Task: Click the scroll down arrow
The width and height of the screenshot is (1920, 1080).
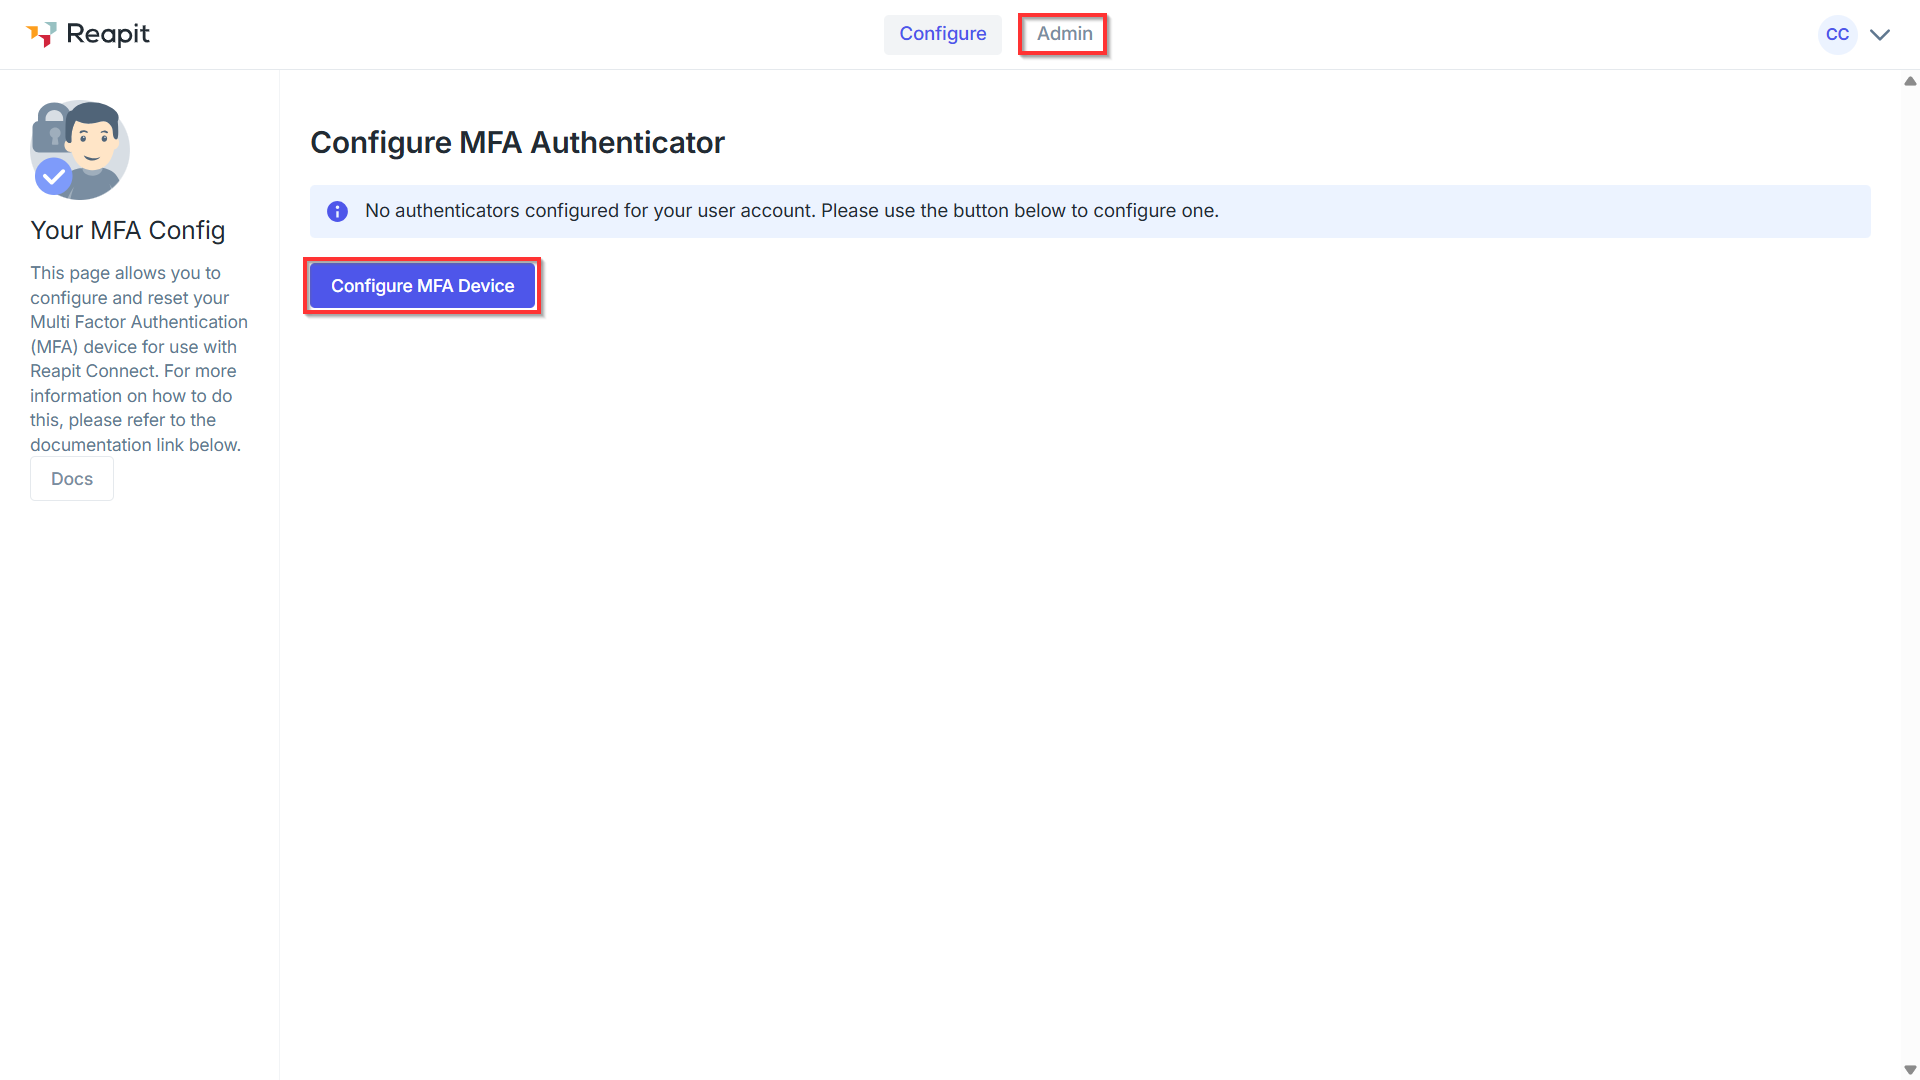Action: point(1910,1070)
